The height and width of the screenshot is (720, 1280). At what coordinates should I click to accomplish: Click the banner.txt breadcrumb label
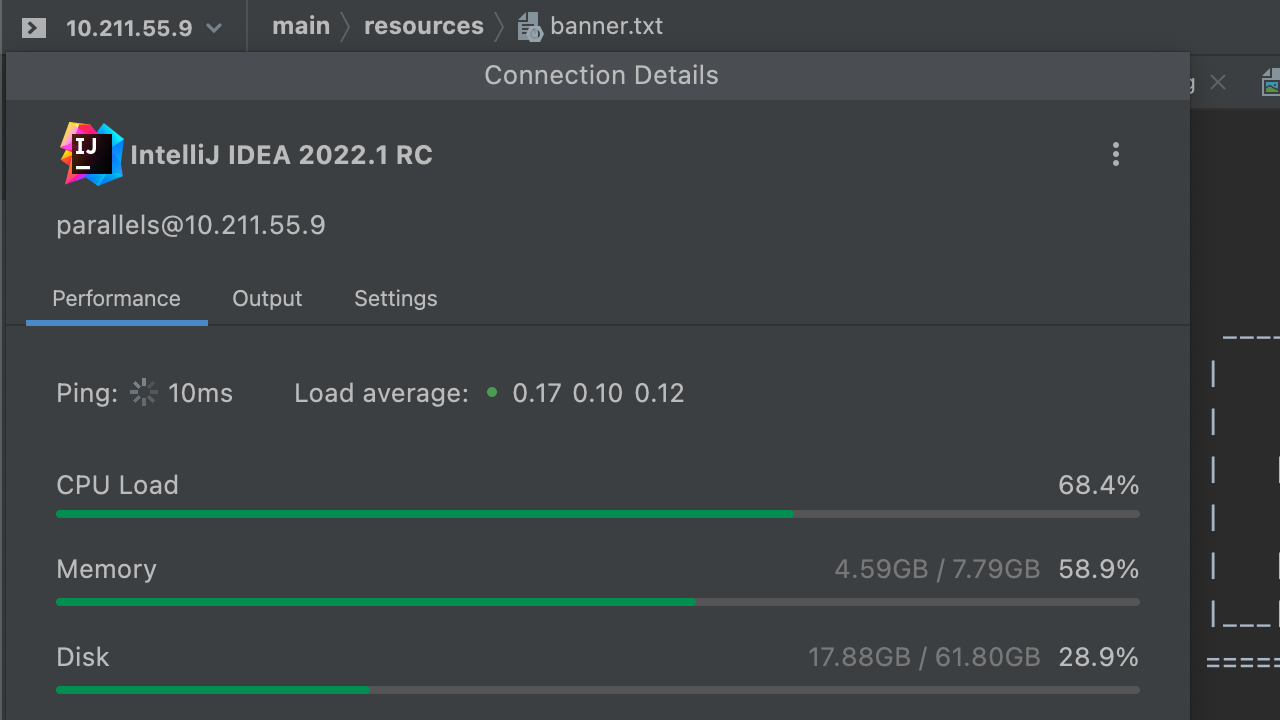click(606, 26)
